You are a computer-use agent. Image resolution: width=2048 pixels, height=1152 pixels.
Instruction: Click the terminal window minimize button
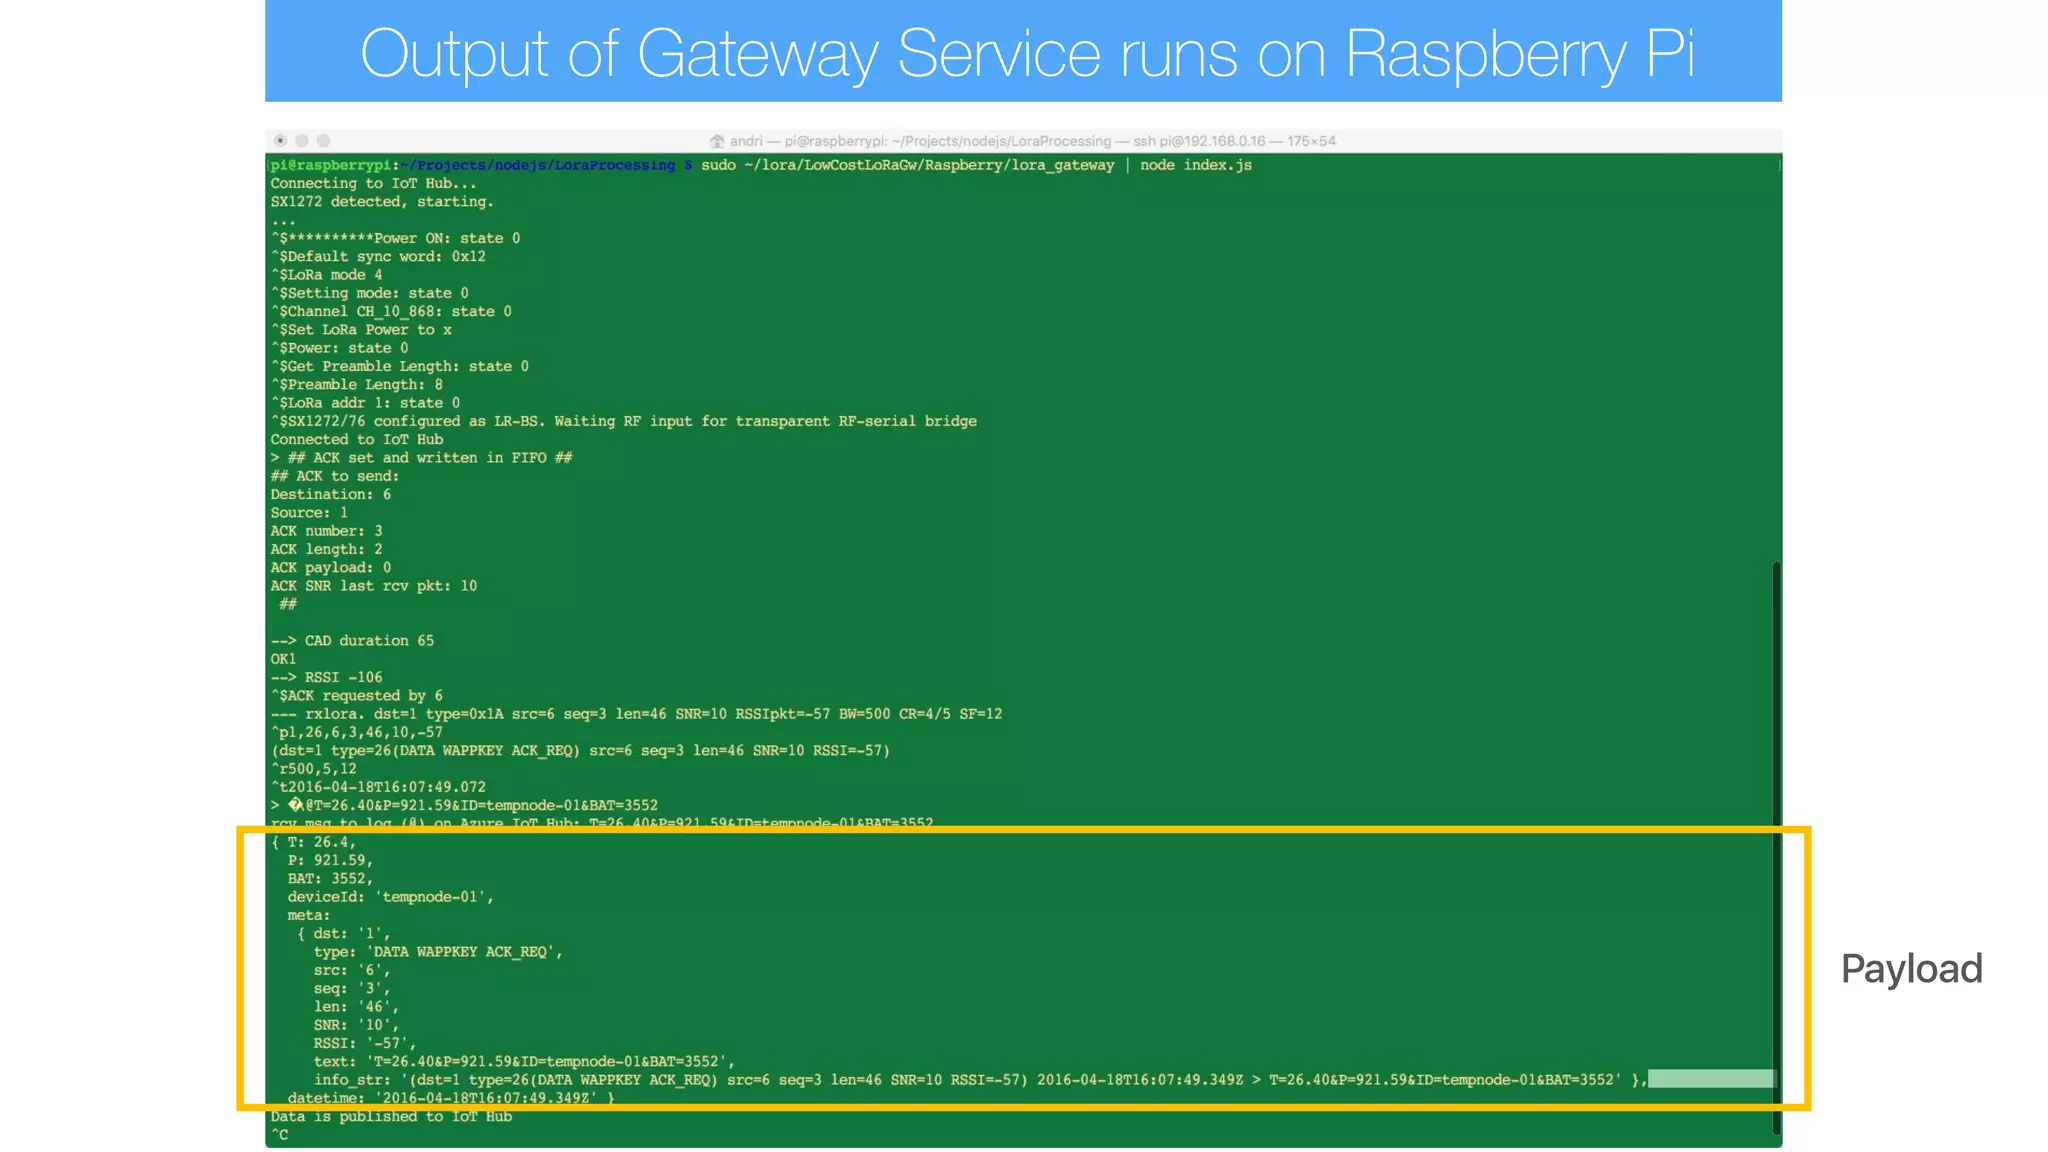(302, 141)
